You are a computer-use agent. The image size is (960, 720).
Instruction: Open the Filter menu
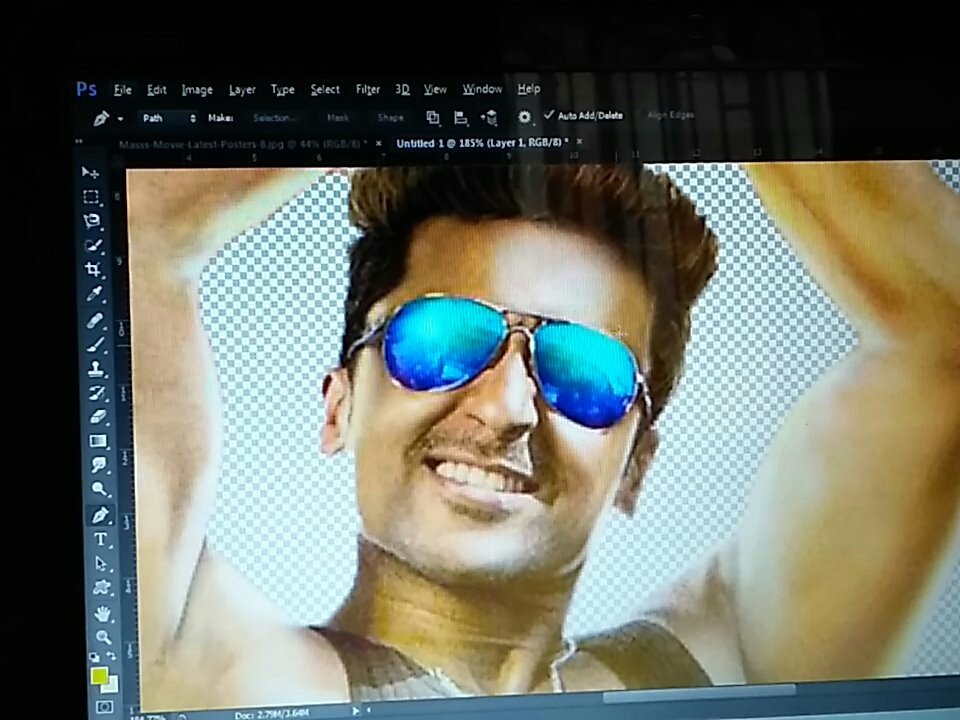(367, 89)
